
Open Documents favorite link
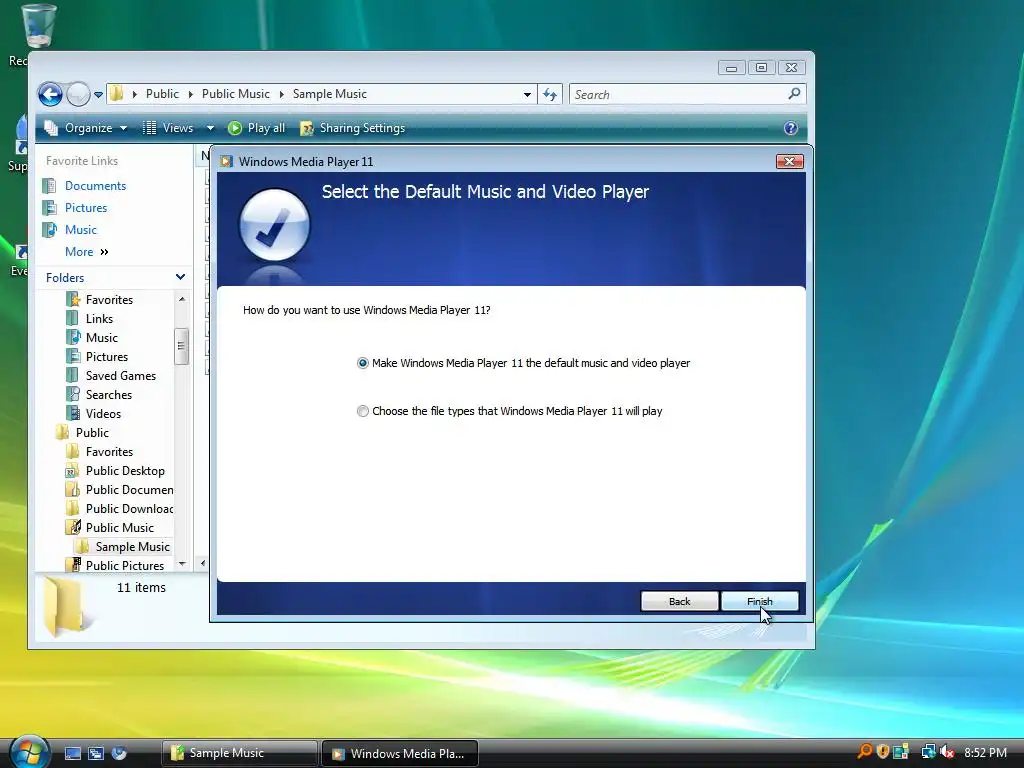[x=95, y=186]
